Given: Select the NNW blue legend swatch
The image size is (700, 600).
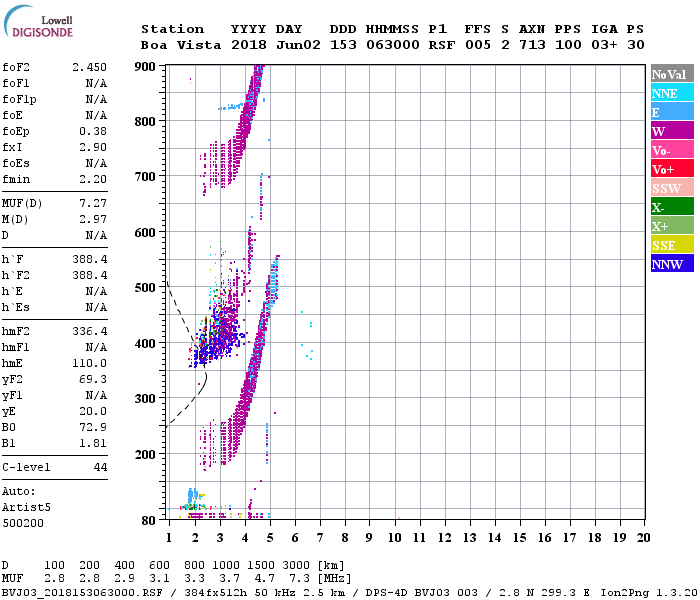Looking at the screenshot, I should 672,263.
